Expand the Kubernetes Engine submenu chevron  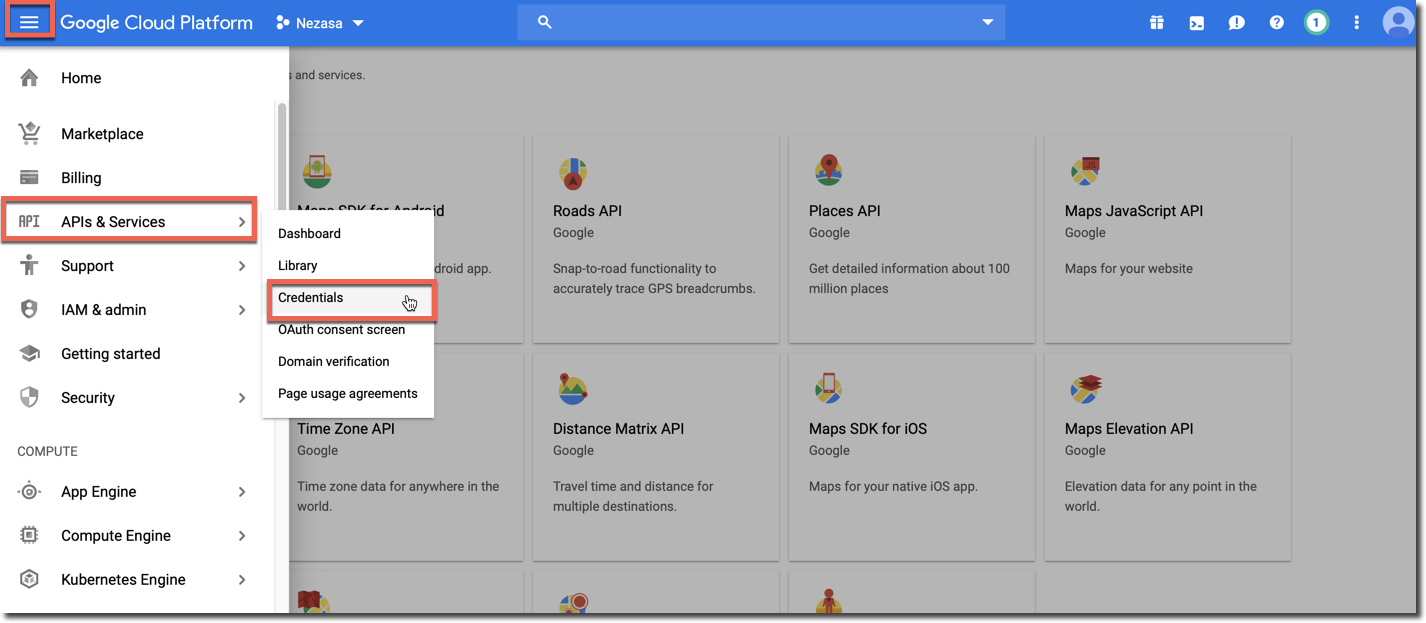click(242, 580)
